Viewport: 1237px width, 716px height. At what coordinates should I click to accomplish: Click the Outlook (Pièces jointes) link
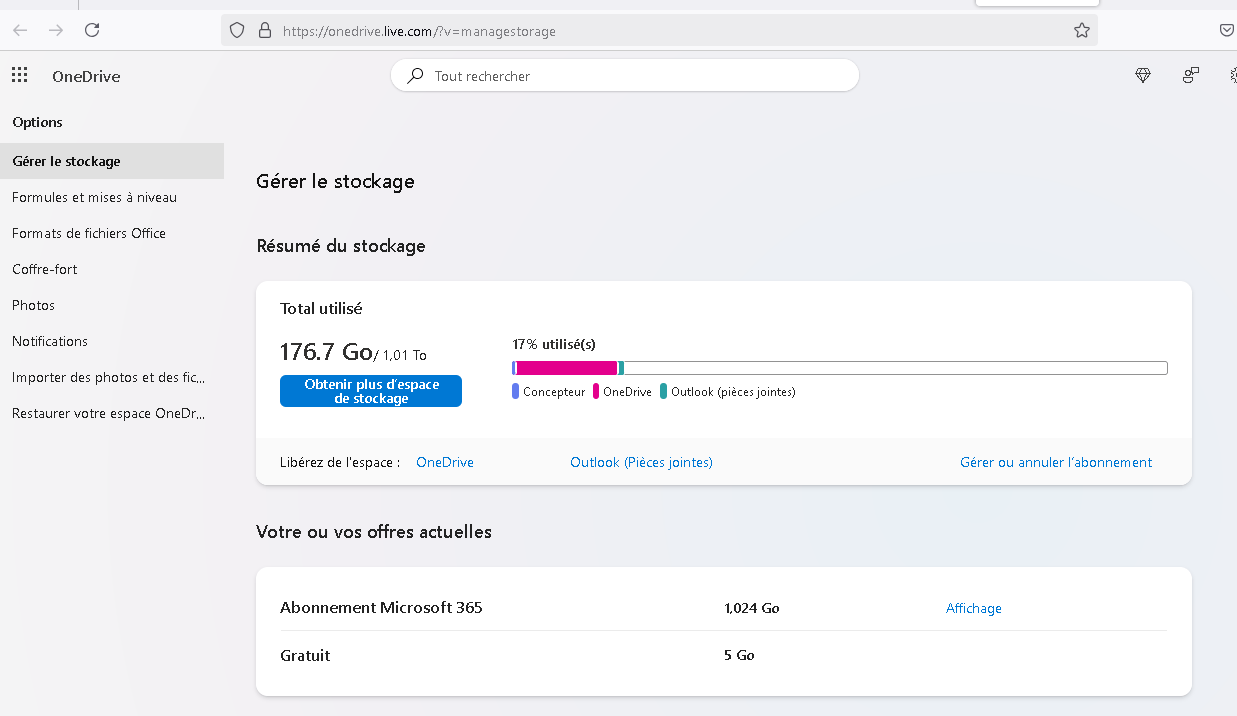pyautogui.click(x=641, y=462)
